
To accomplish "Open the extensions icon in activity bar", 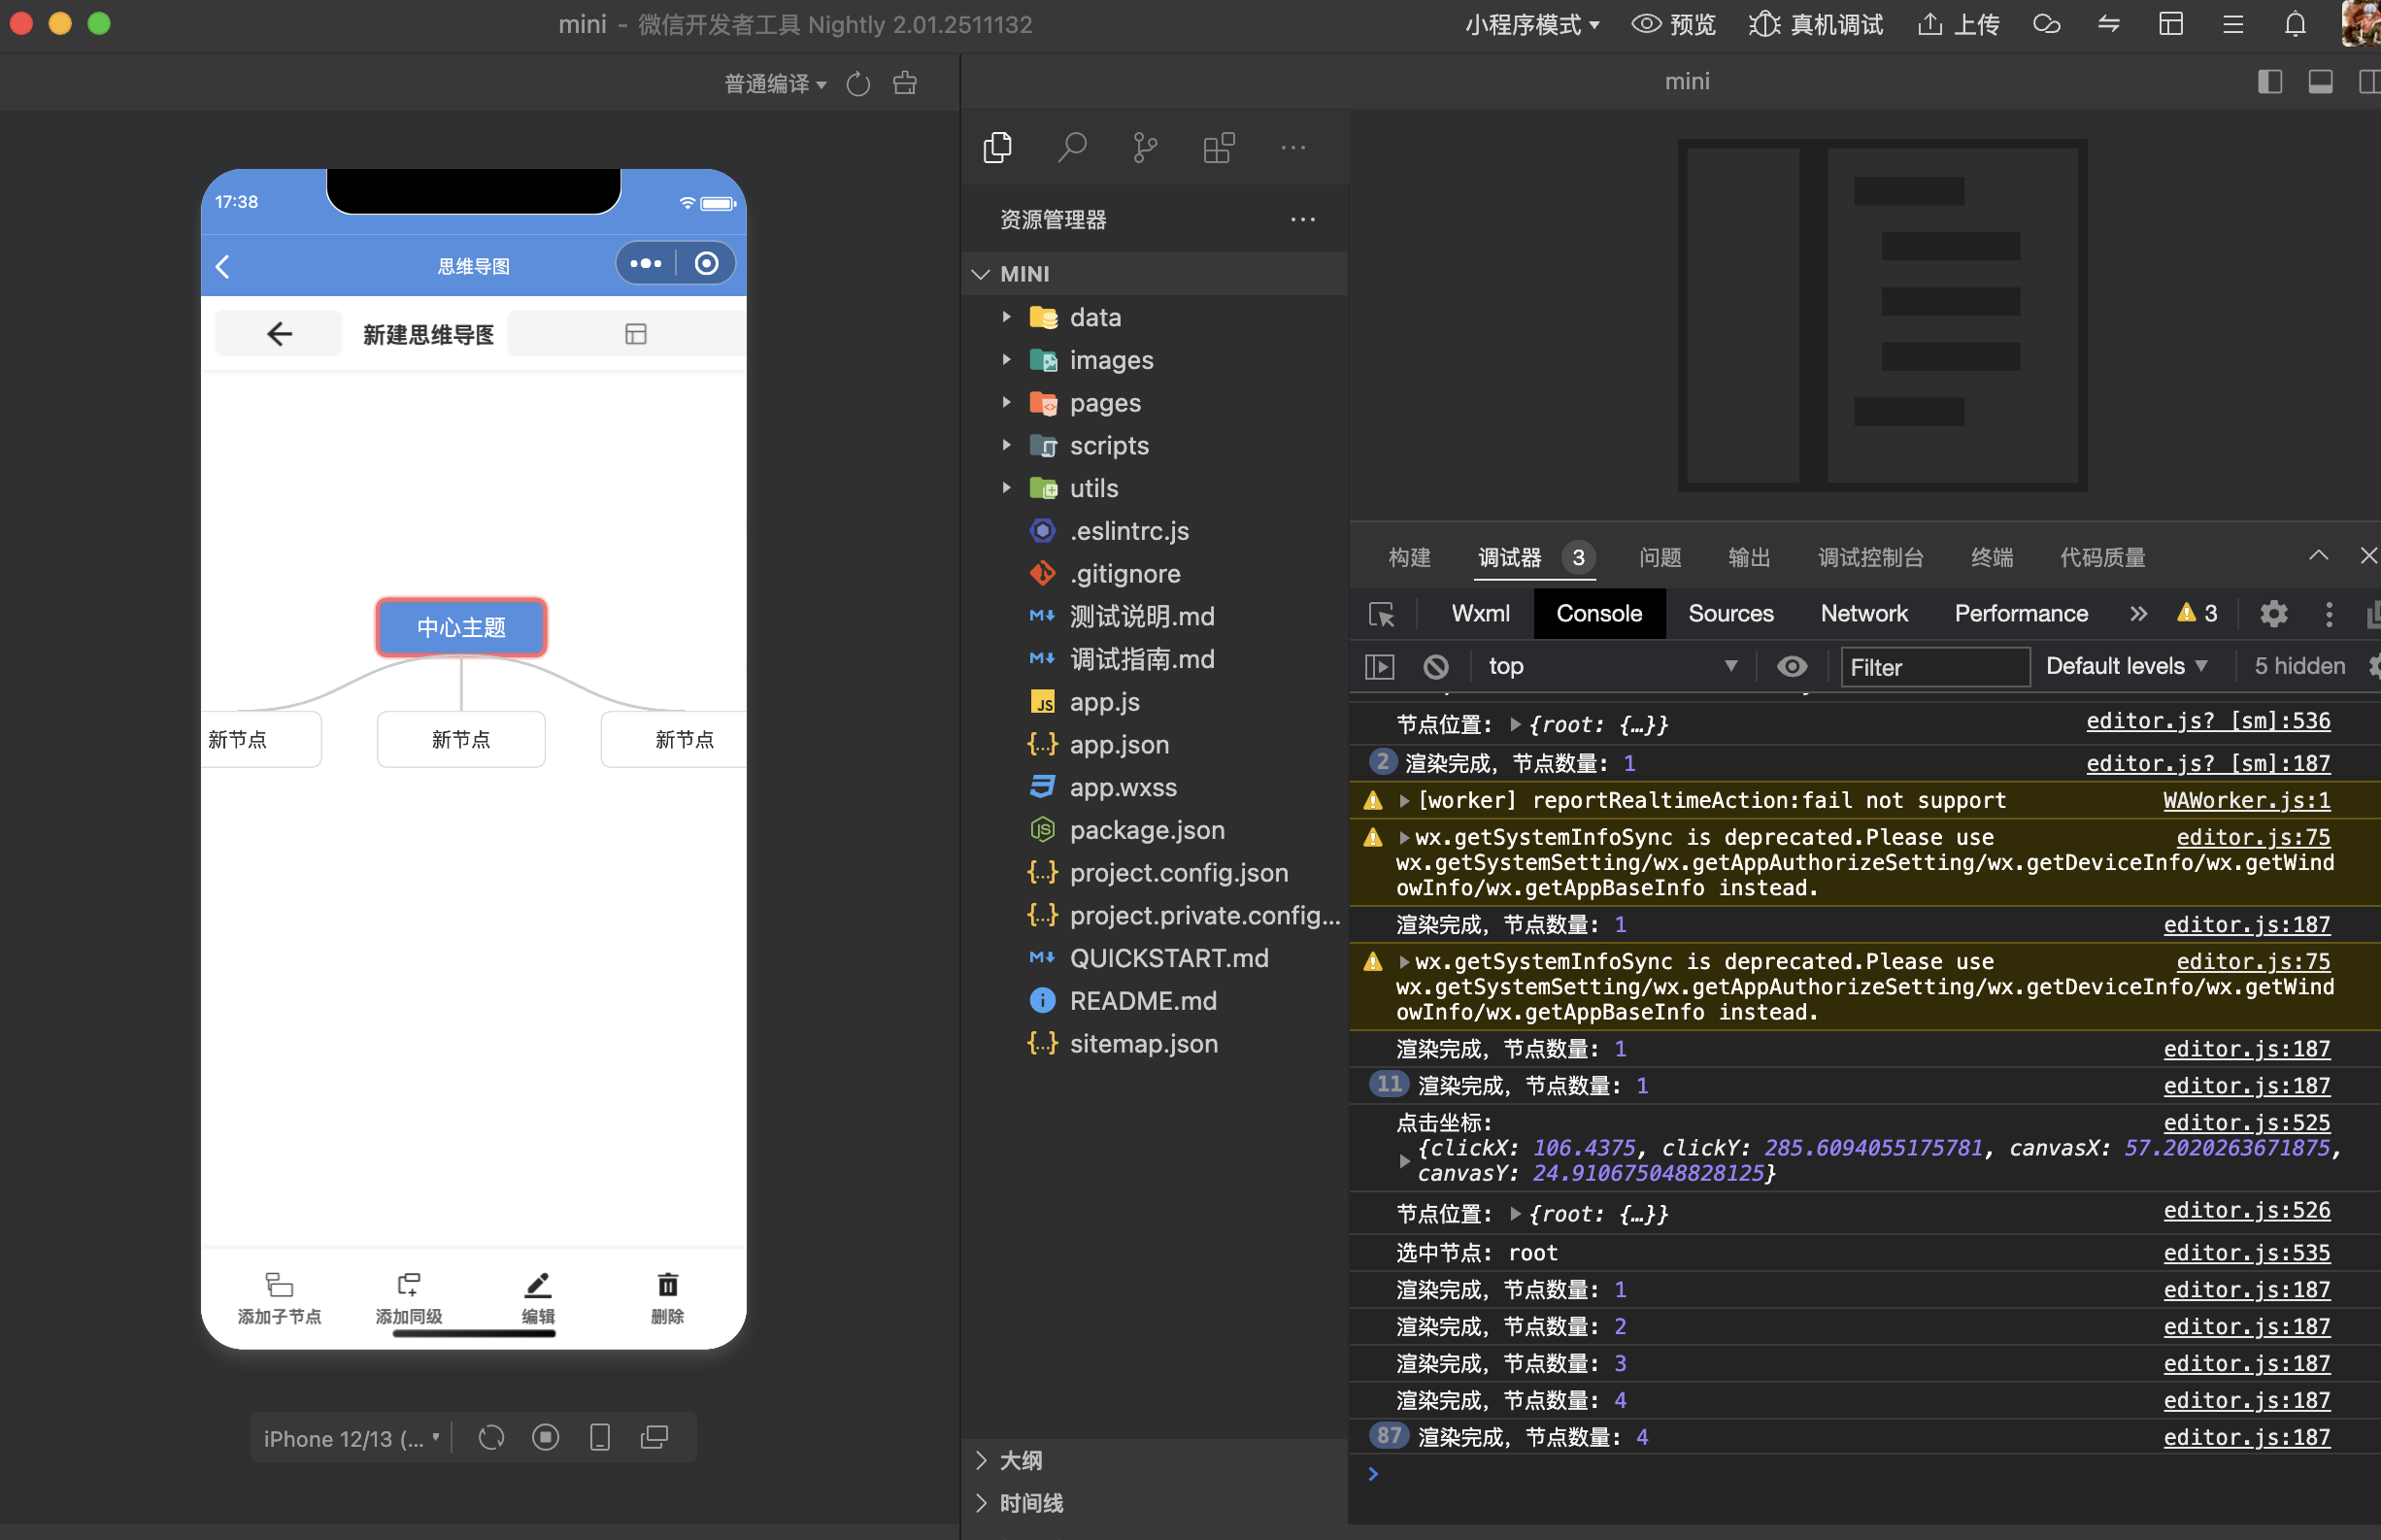I will pos(1218,148).
